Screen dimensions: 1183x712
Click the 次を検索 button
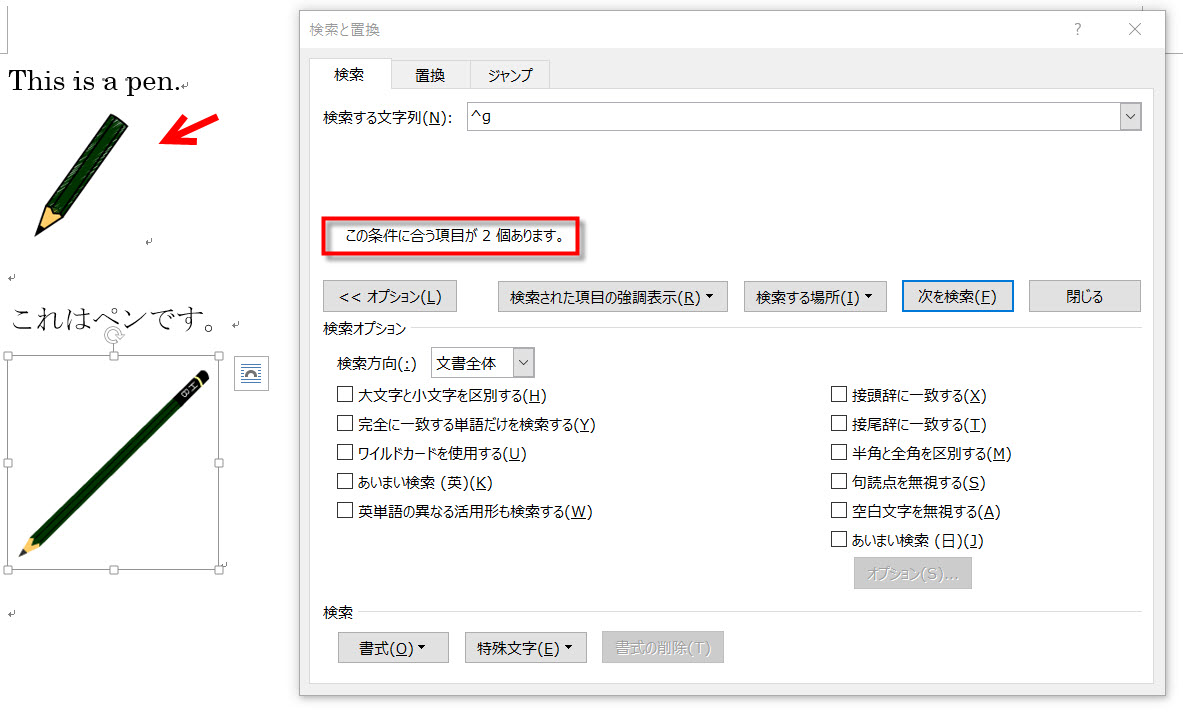click(x=957, y=297)
